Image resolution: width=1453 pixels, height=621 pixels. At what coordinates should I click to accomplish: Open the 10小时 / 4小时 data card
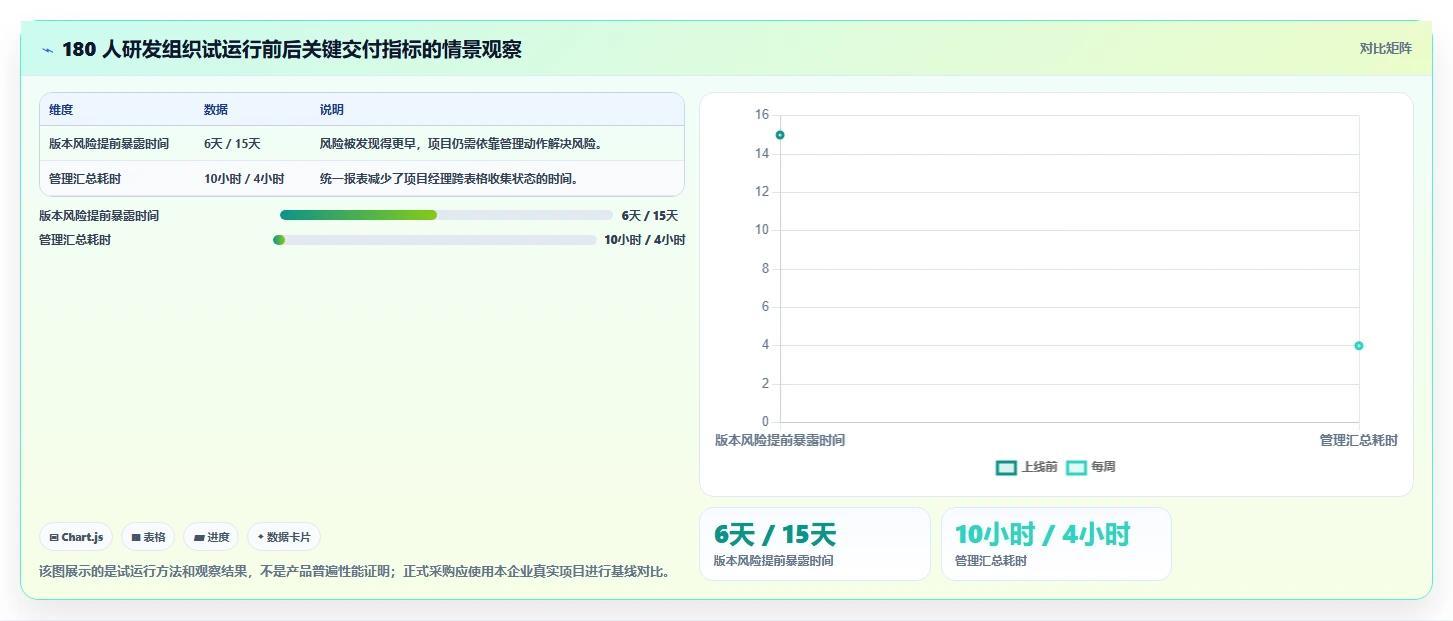(x=1056, y=544)
